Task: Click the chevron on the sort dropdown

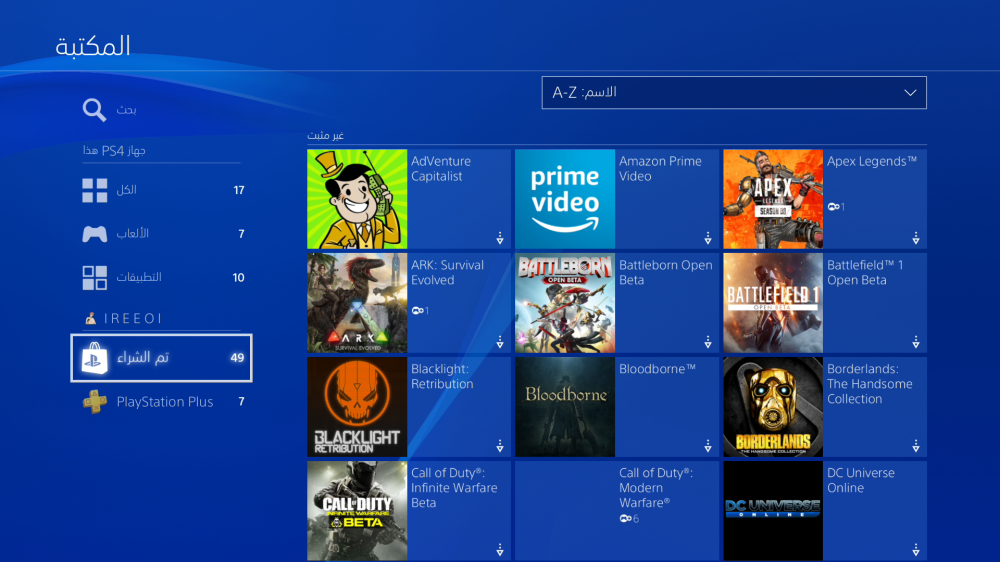Action: 910,93
